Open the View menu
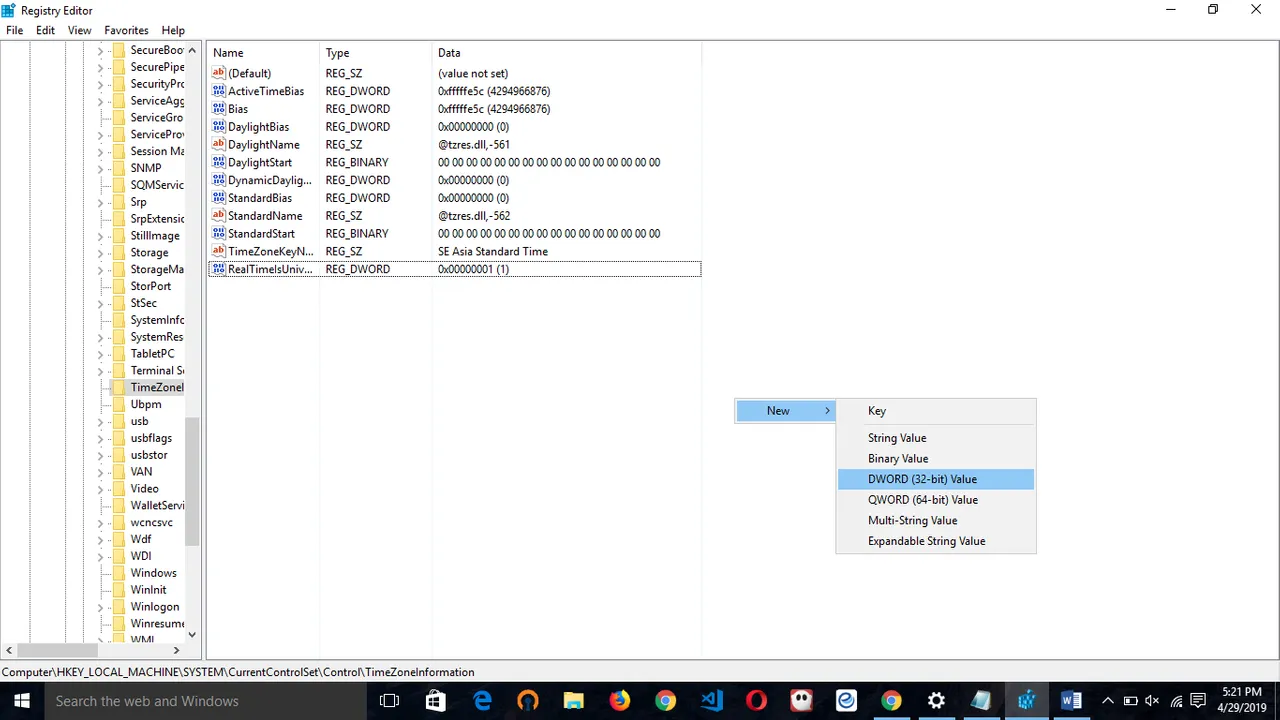Viewport: 1280px width, 720px height. [x=79, y=30]
